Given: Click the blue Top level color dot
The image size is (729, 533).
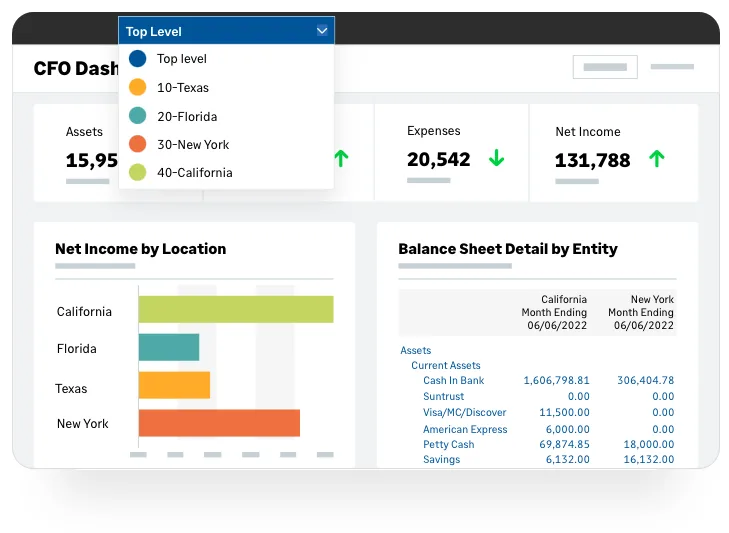Looking at the screenshot, I should 138,59.
